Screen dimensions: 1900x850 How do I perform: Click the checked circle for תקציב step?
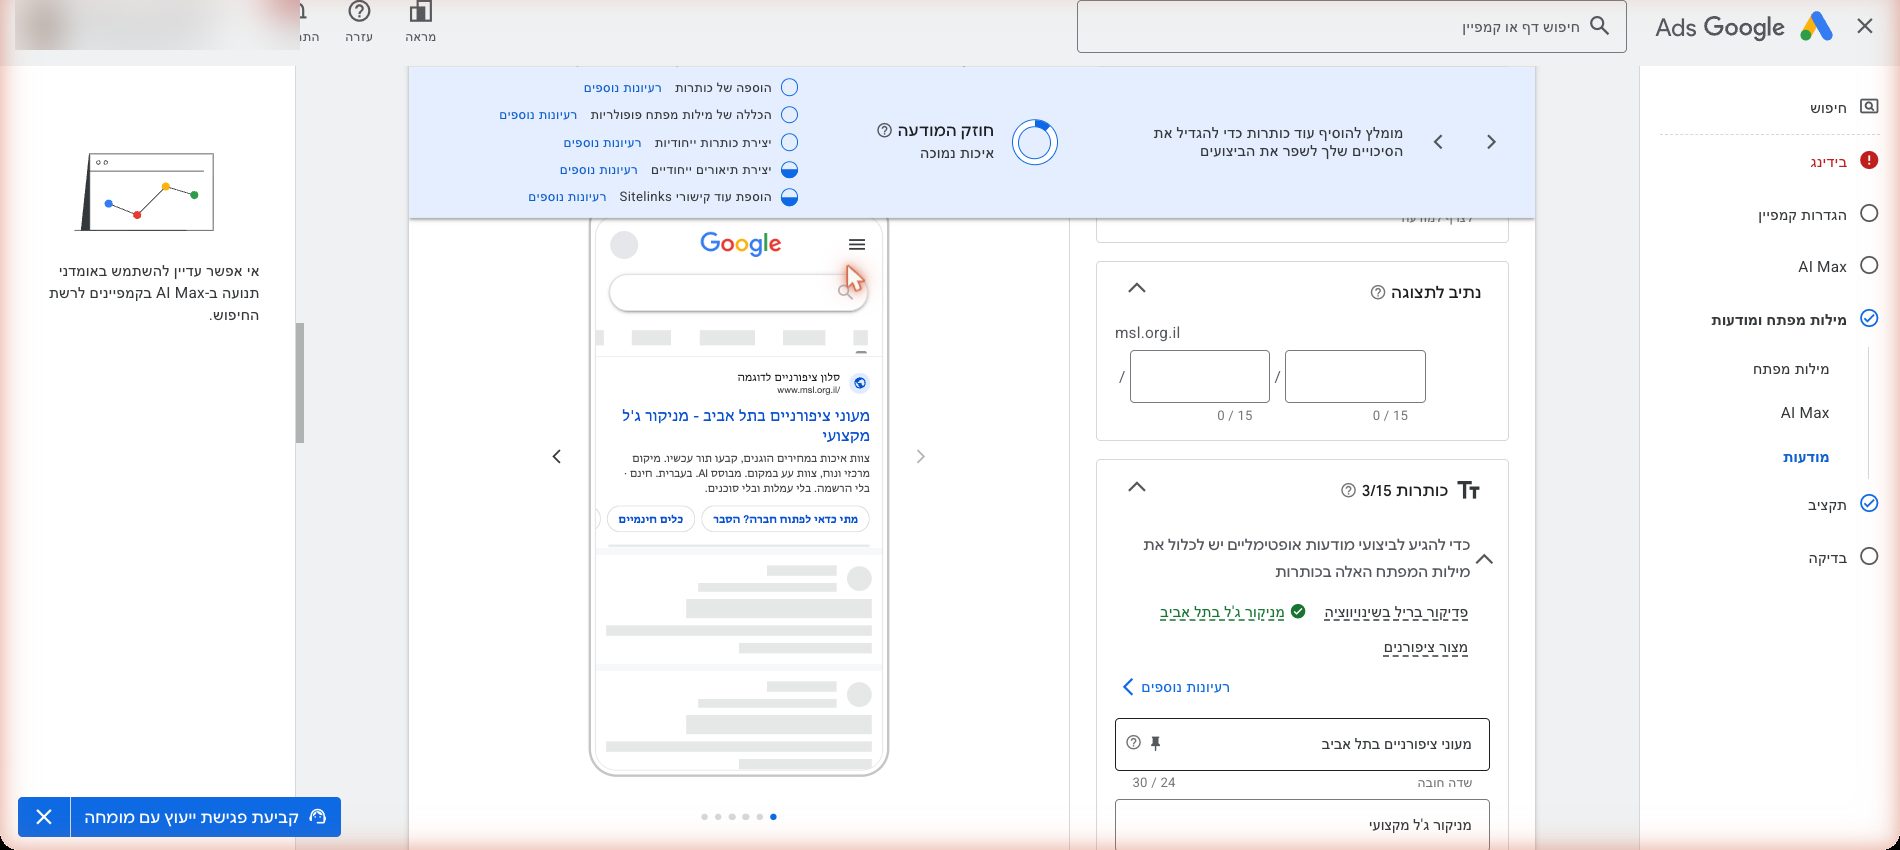[1869, 503]
